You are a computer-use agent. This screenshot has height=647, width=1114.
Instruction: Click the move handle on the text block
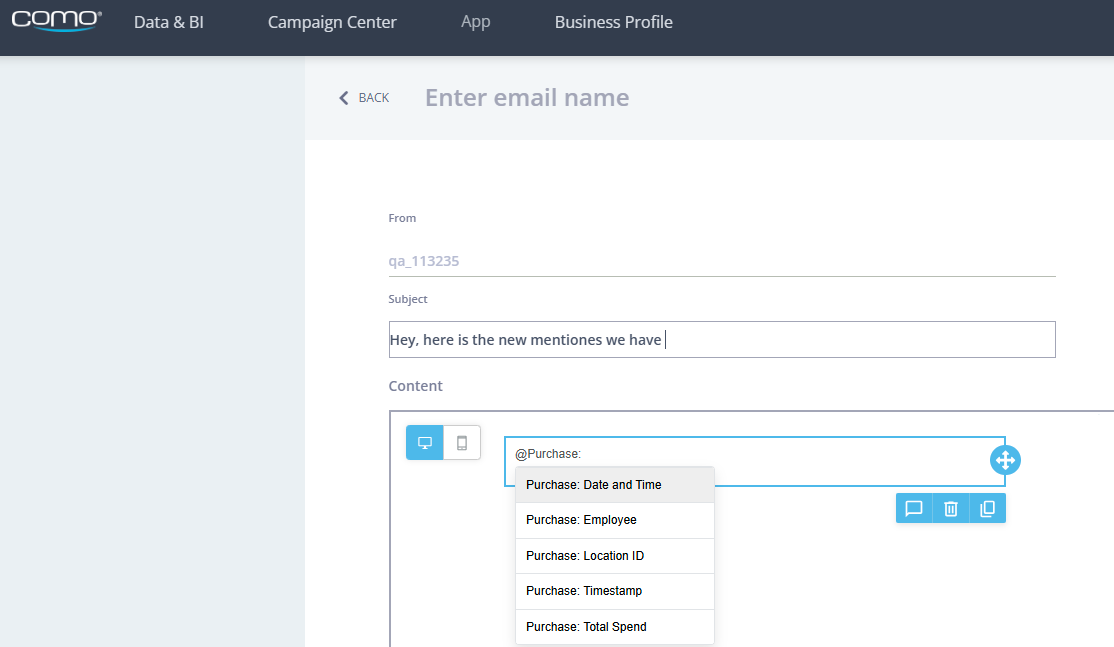(x=1005, y=460)
